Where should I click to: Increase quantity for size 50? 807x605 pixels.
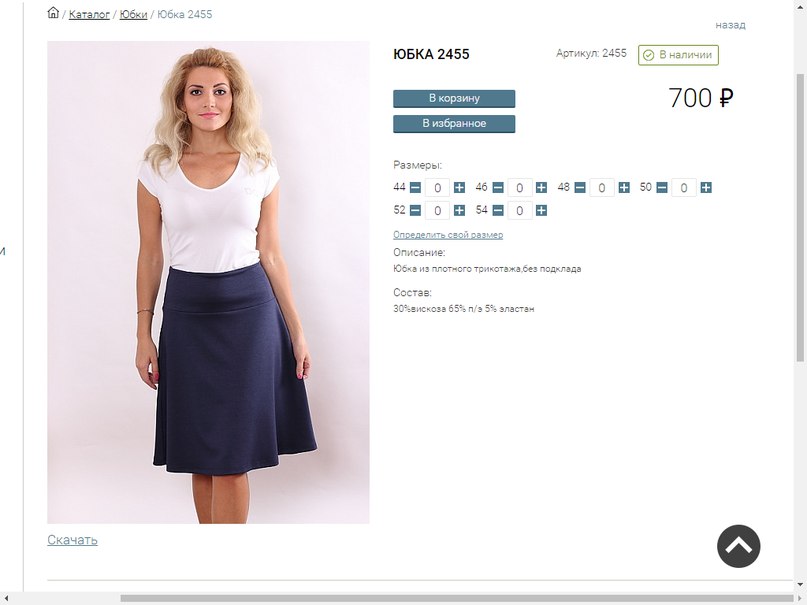point(706,188)
